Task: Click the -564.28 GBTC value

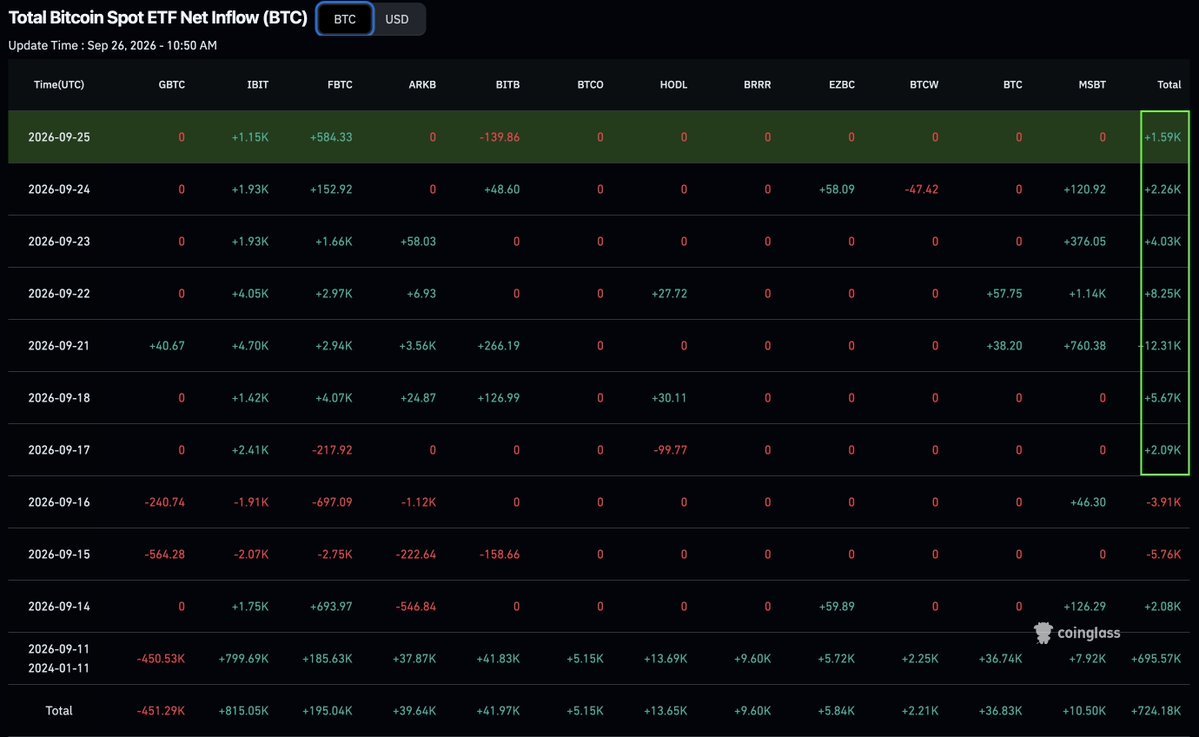Action: click(164, 554)
